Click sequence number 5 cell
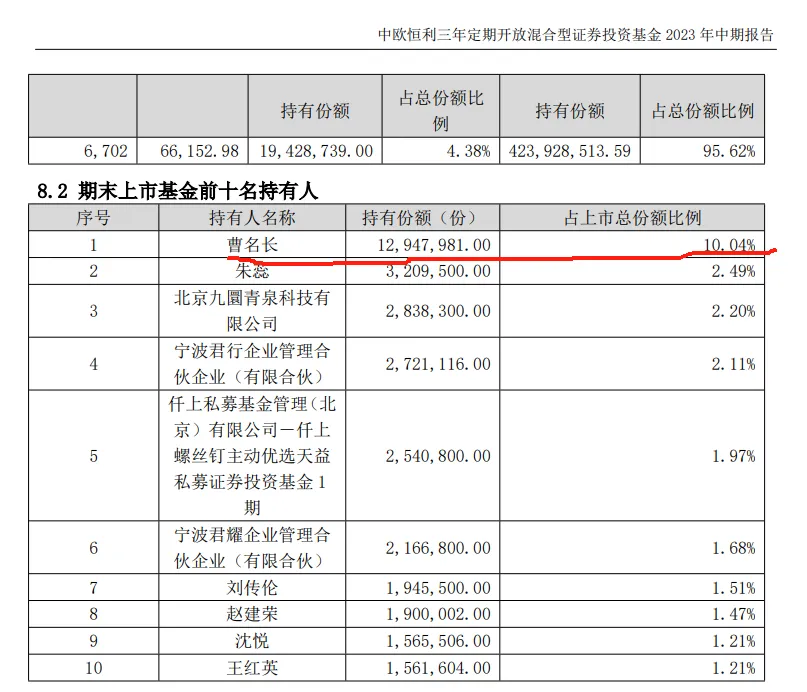 [x=93, y=456]
